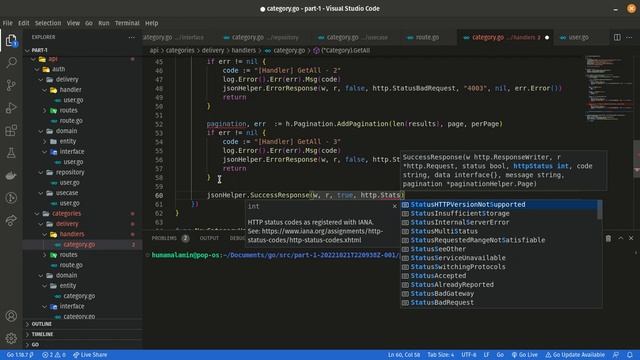This screenshot has width=640, height=360.
Task: Switch to the OUTPUT panel tab
Action: point(209,238)
